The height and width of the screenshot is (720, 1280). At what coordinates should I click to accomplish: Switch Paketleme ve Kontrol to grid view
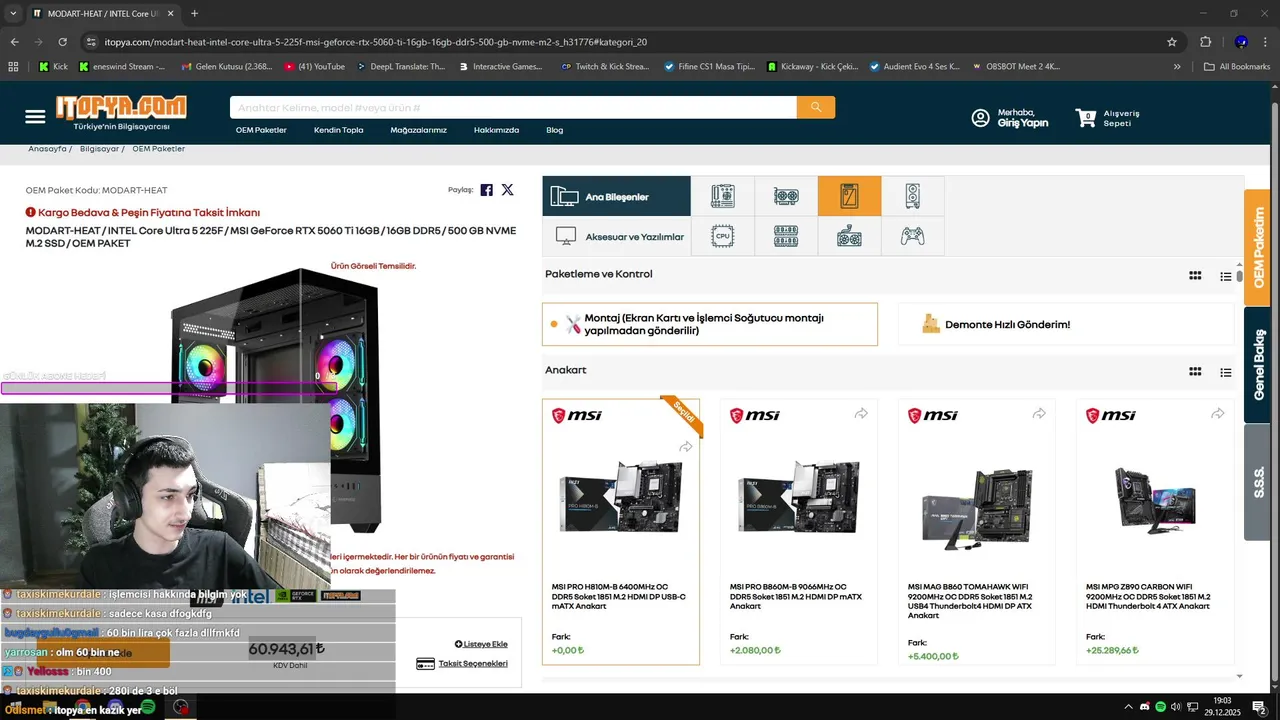point(1195,276)
